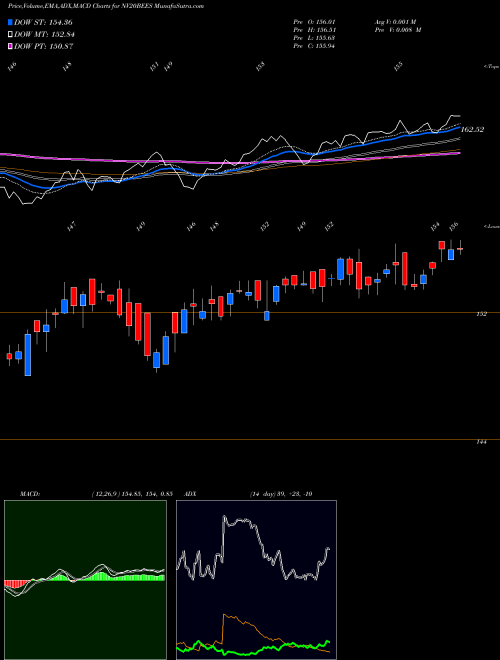Click the 'Pre O: 156.01' value
Image resolution: width=500 pixels, height=660 pixels.
tap(314, 21)
